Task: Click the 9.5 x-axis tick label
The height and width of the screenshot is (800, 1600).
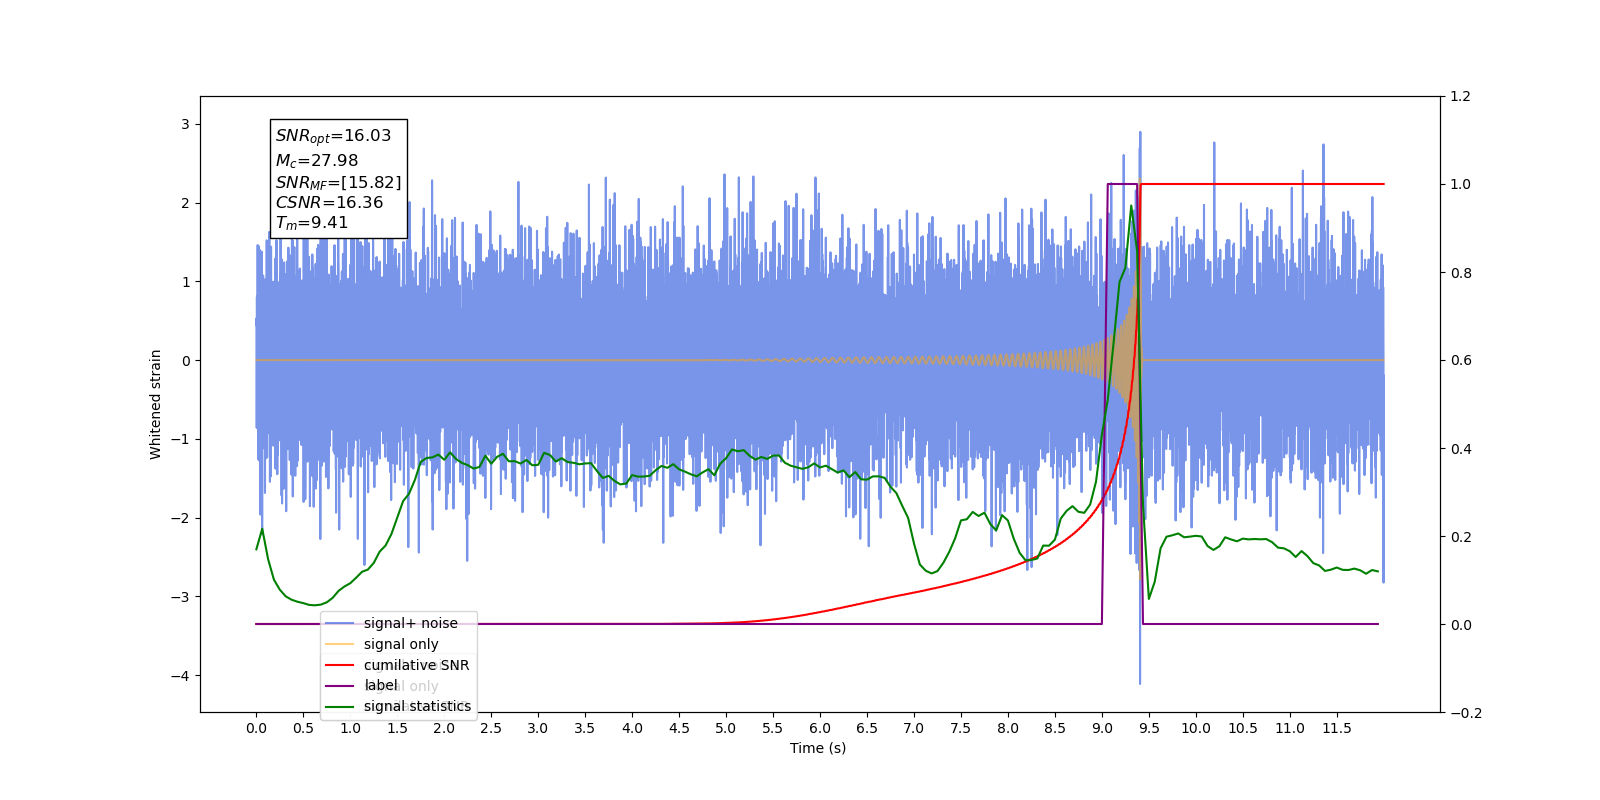Action: point(1149,728)
